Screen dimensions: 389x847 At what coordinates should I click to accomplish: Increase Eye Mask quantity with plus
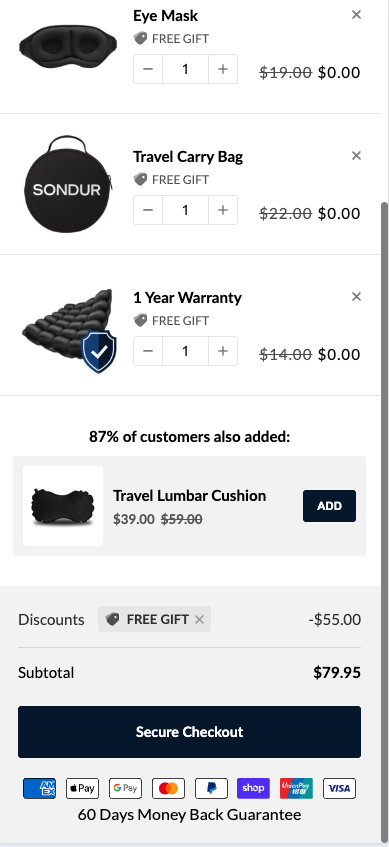(x=223, y=69)
